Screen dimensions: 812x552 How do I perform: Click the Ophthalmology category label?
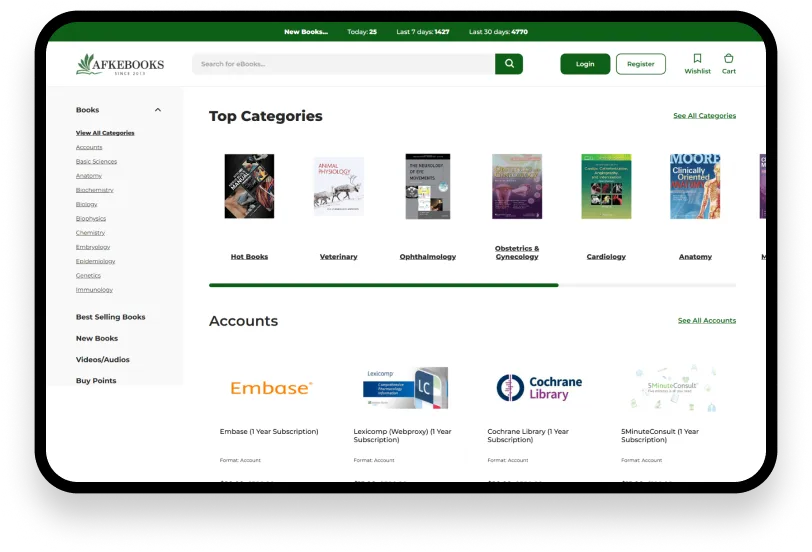[428, 257]
